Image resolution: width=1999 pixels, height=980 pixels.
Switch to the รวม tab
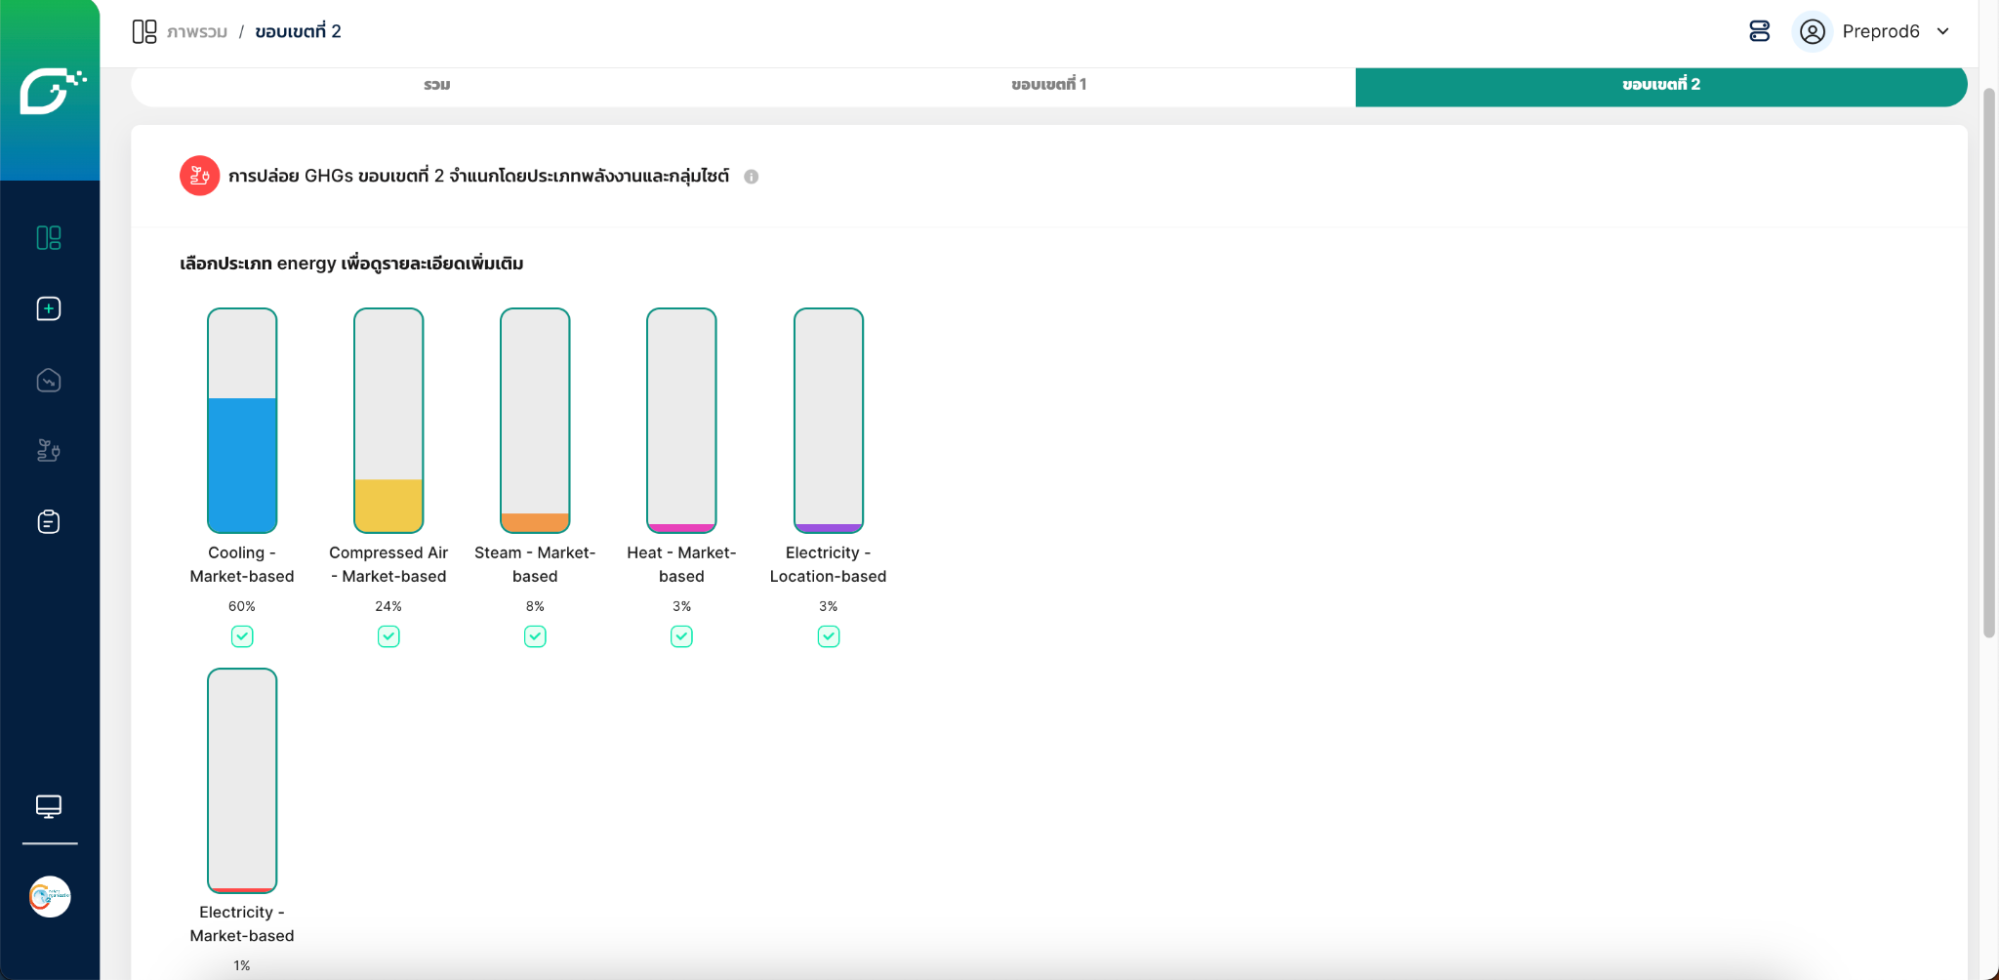436,85
